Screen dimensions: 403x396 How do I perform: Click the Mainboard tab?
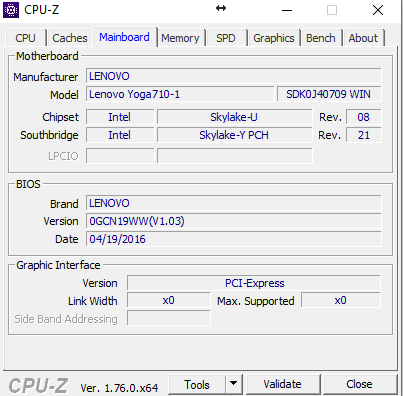[124, 37]
